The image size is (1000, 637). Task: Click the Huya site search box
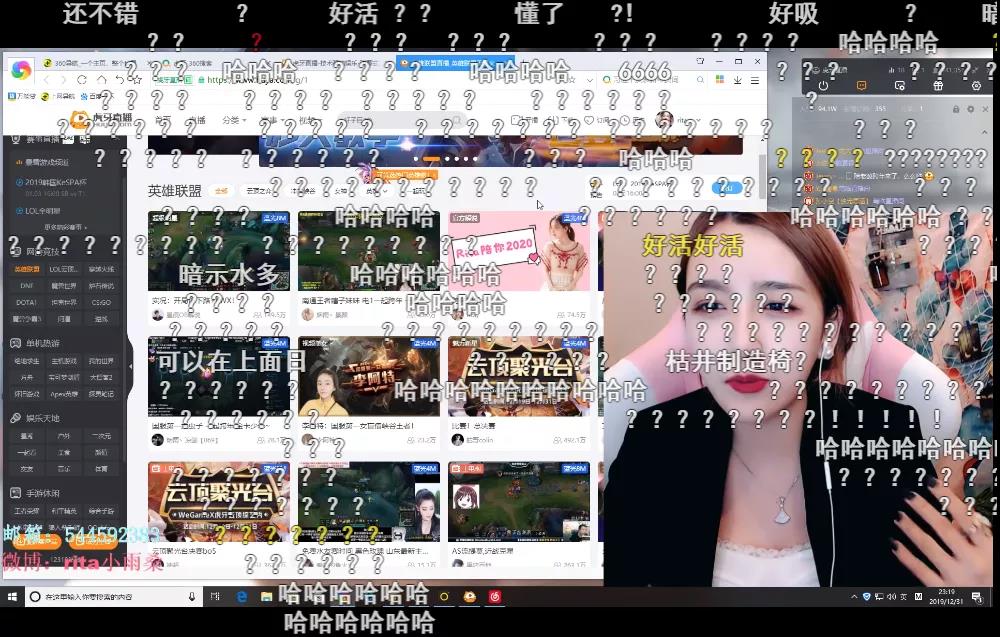(401, 120)
